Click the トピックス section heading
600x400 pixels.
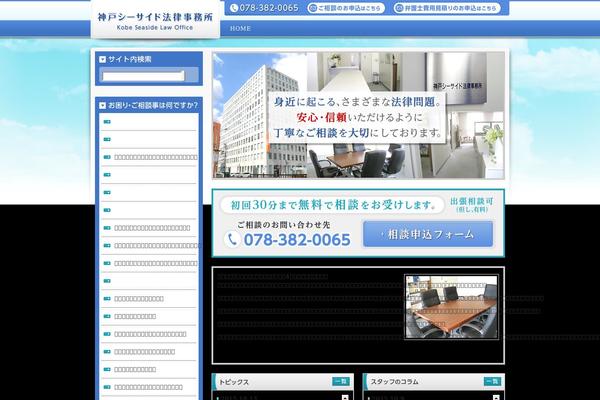[234, 382]
